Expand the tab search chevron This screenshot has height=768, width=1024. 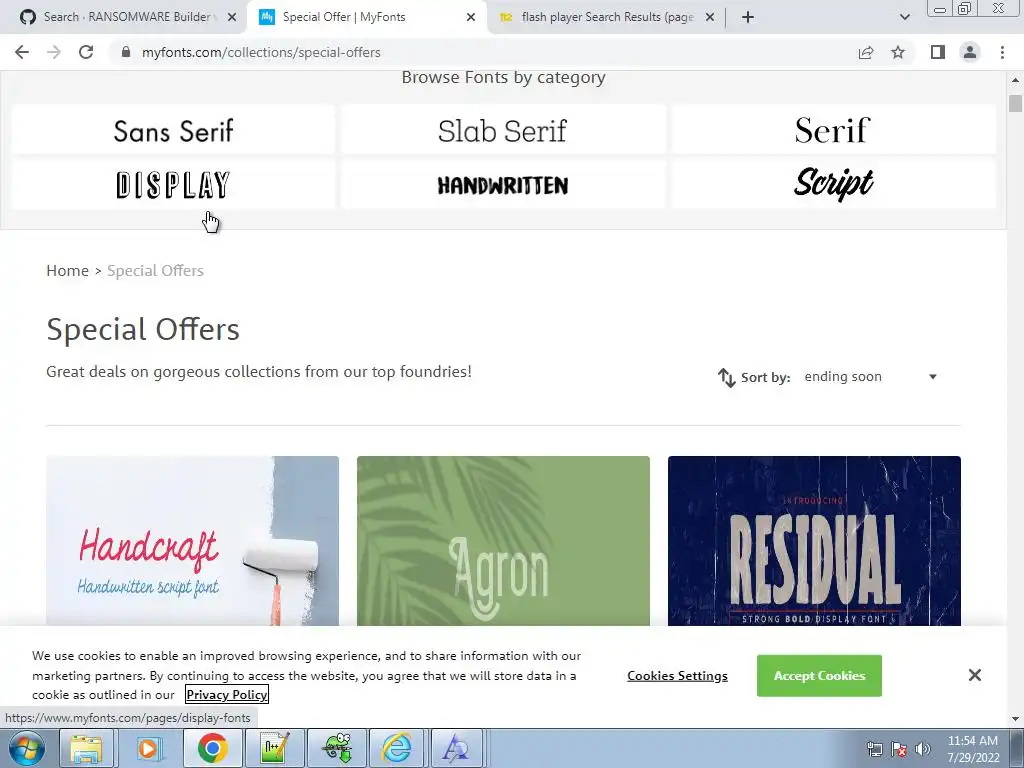click(x=904, y=17)
